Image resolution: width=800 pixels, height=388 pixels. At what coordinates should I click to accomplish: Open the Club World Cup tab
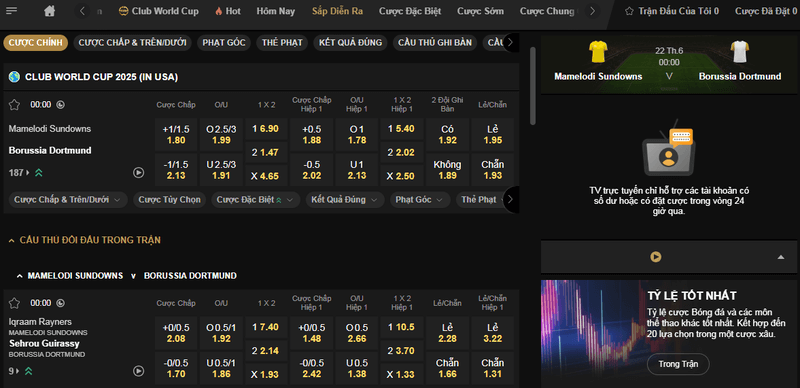coord(159,11)
